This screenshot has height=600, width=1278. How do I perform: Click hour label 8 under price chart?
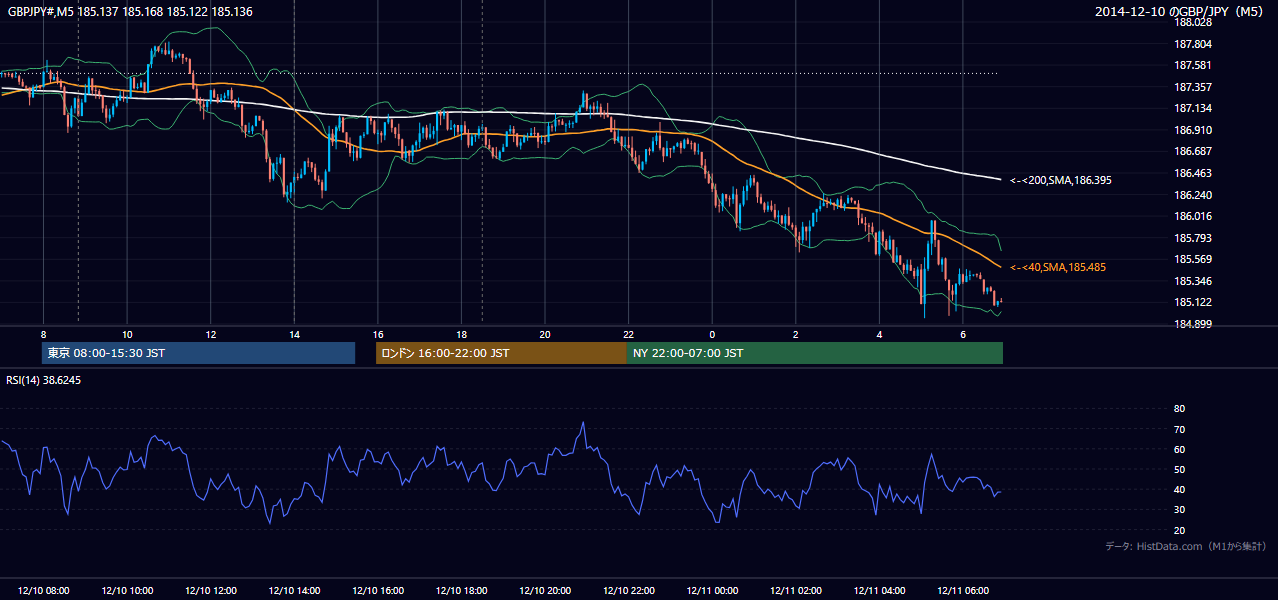point(43,334)
